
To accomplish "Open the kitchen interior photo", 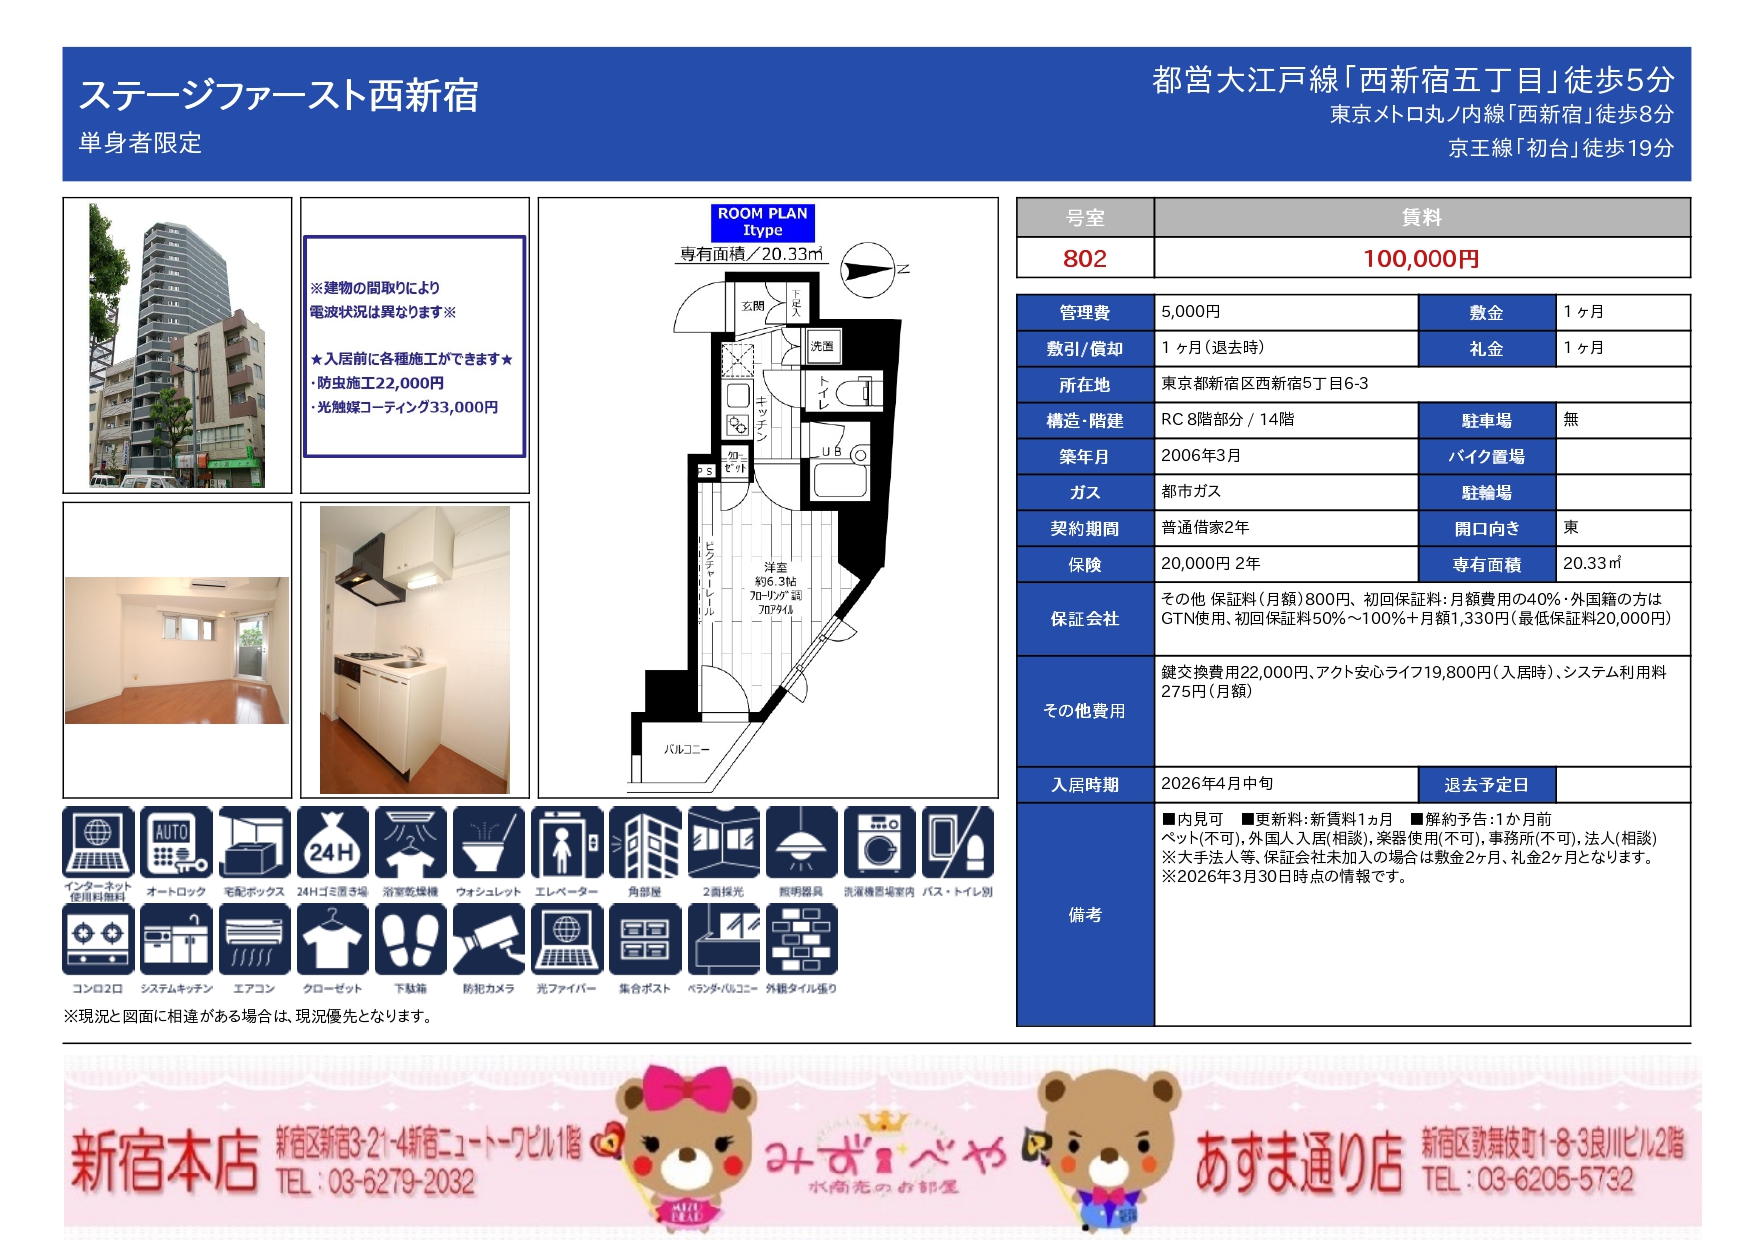I will point(414,650).
